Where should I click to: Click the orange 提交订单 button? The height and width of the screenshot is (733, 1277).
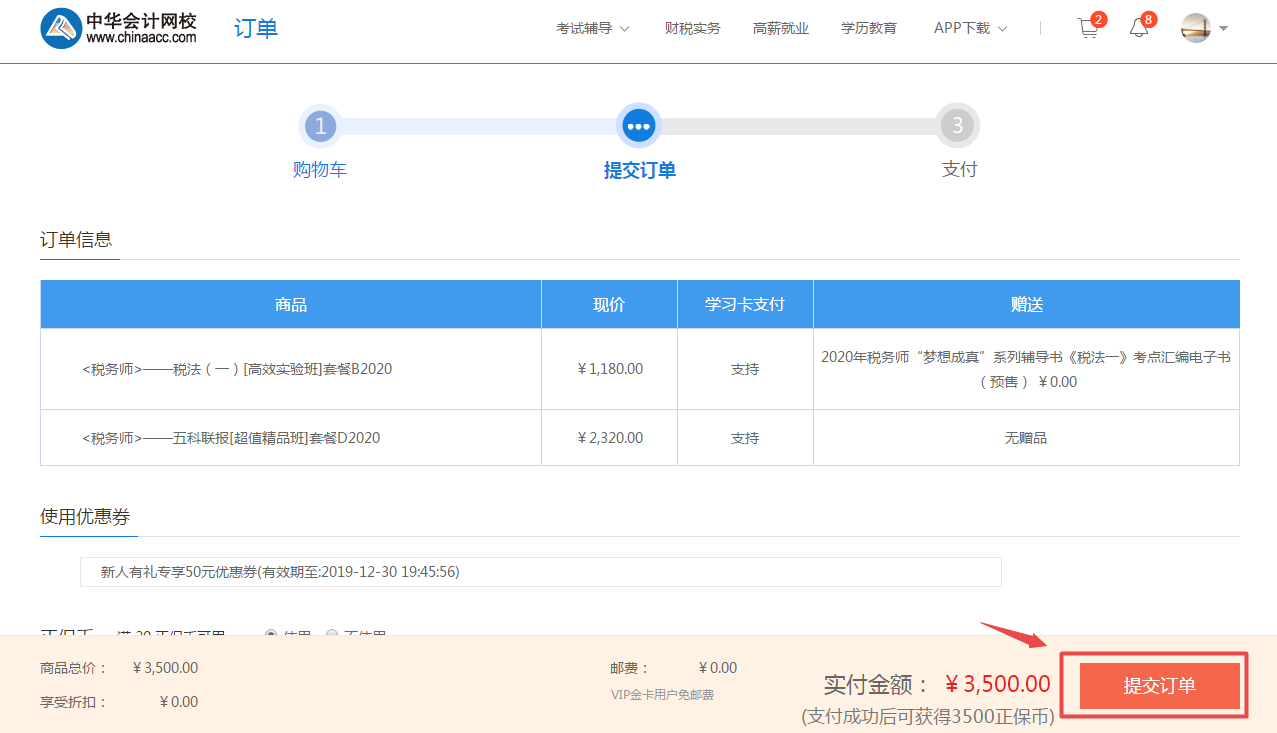[1159, 686]
